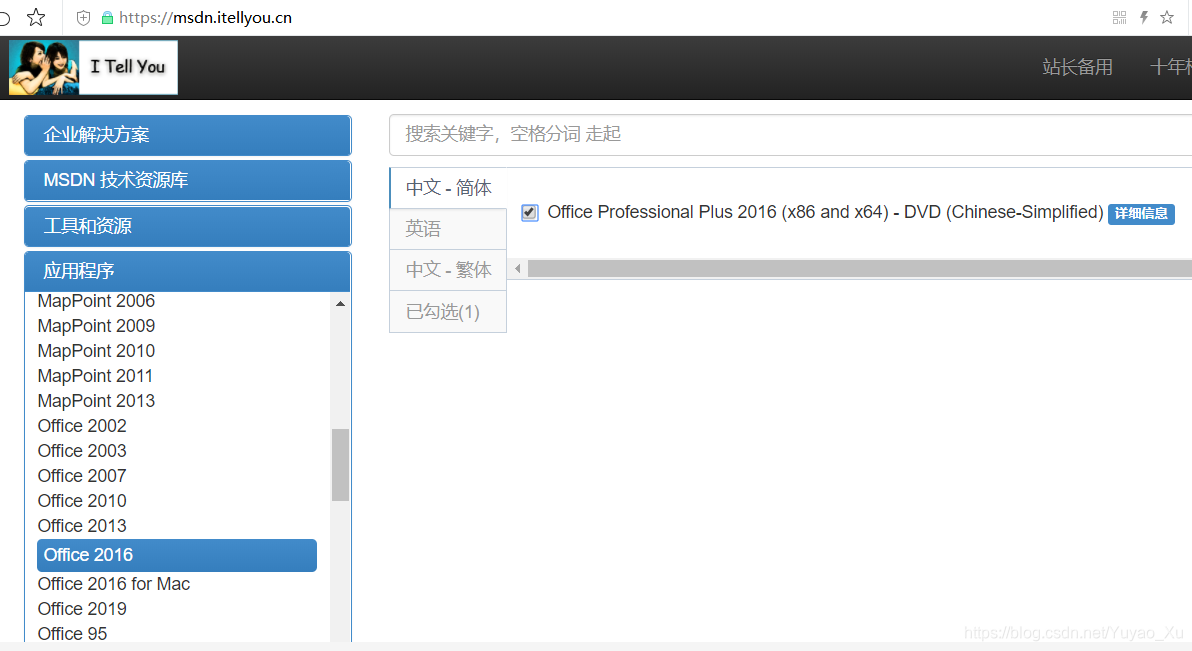Click the bookmark star beside the address bar
The image size is (1192, 651).
tap(36, 17)
